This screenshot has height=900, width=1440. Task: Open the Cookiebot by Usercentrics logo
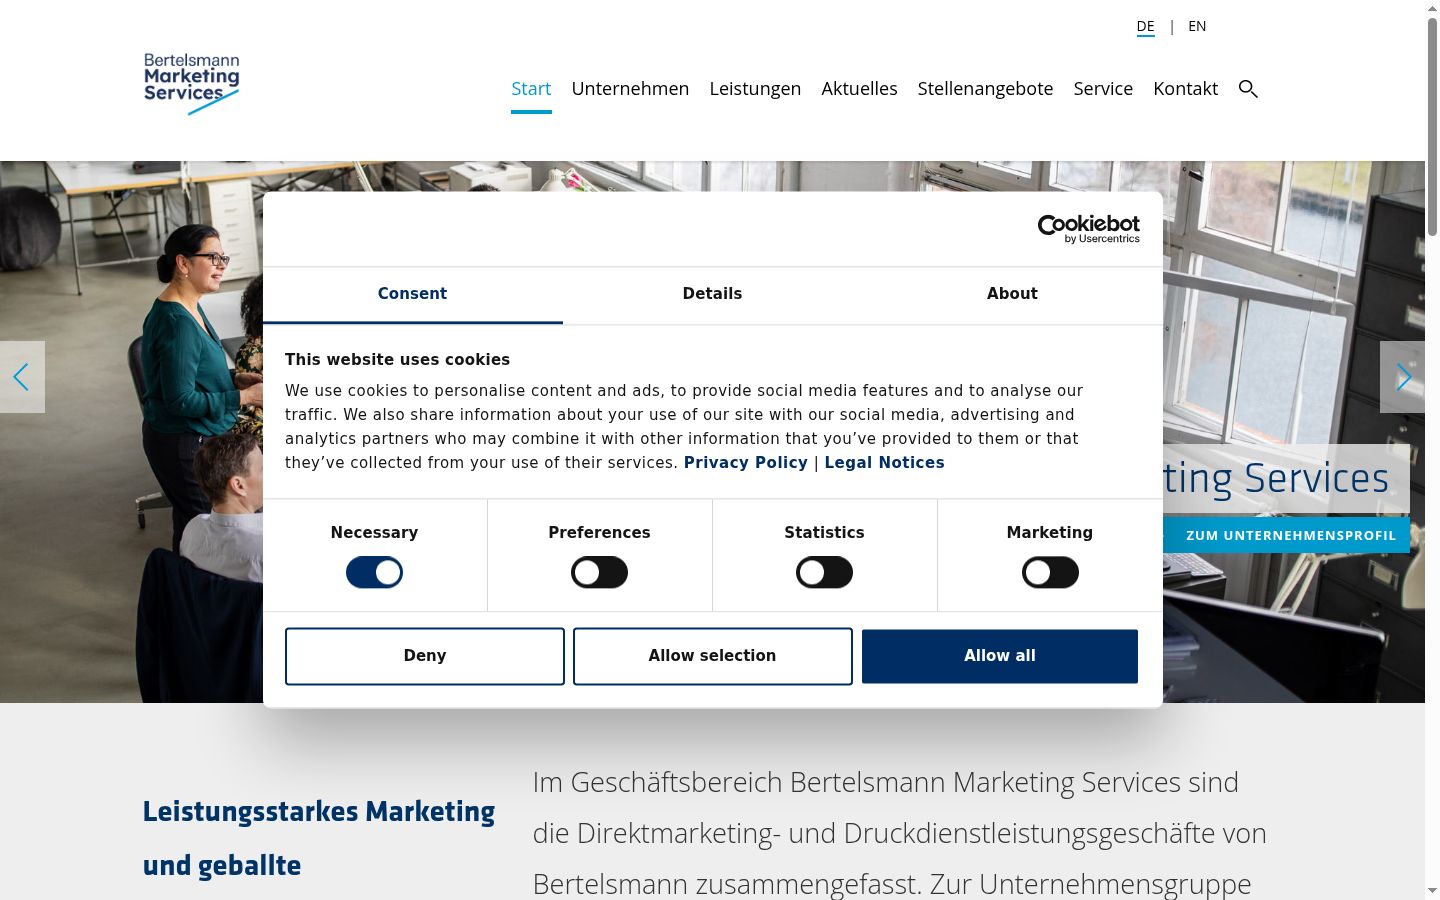tap(1088, 229)
